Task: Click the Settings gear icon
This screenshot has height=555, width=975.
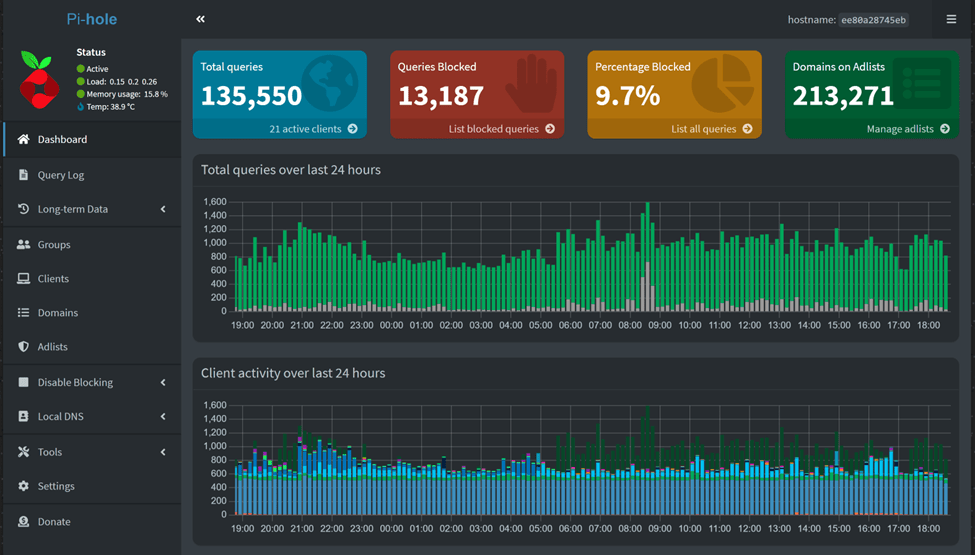Action: [x=24, y=486]
